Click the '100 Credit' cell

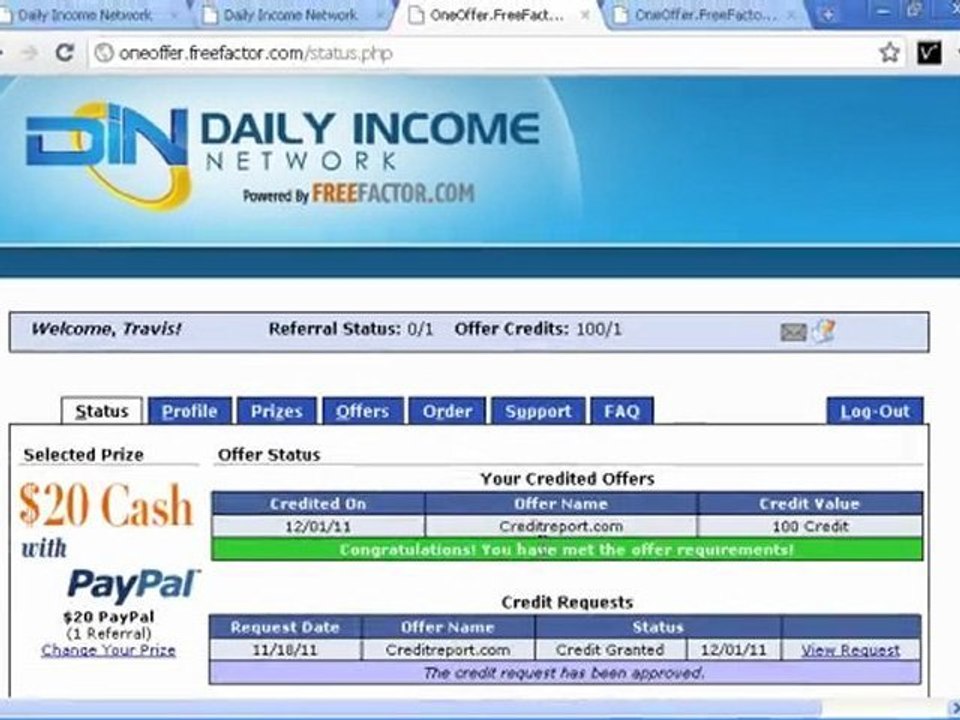(x=810, y=527)
